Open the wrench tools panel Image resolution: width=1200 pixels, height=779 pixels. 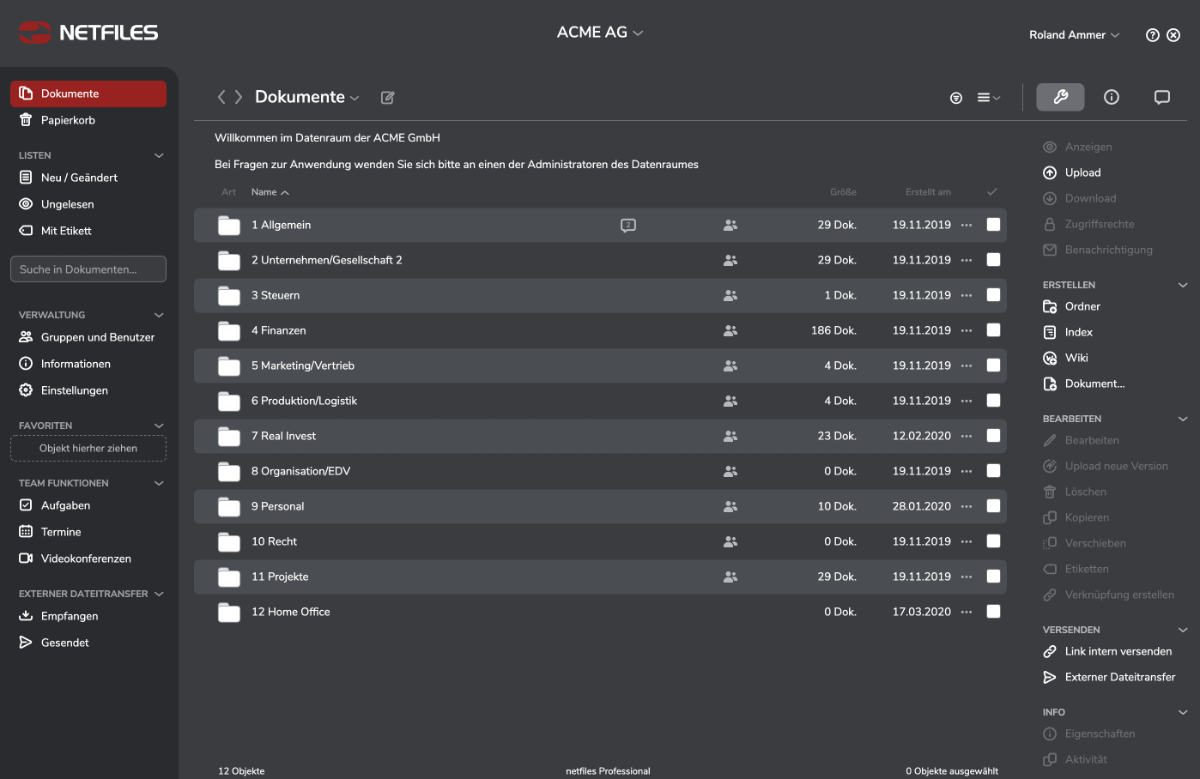pos(1060,97)
